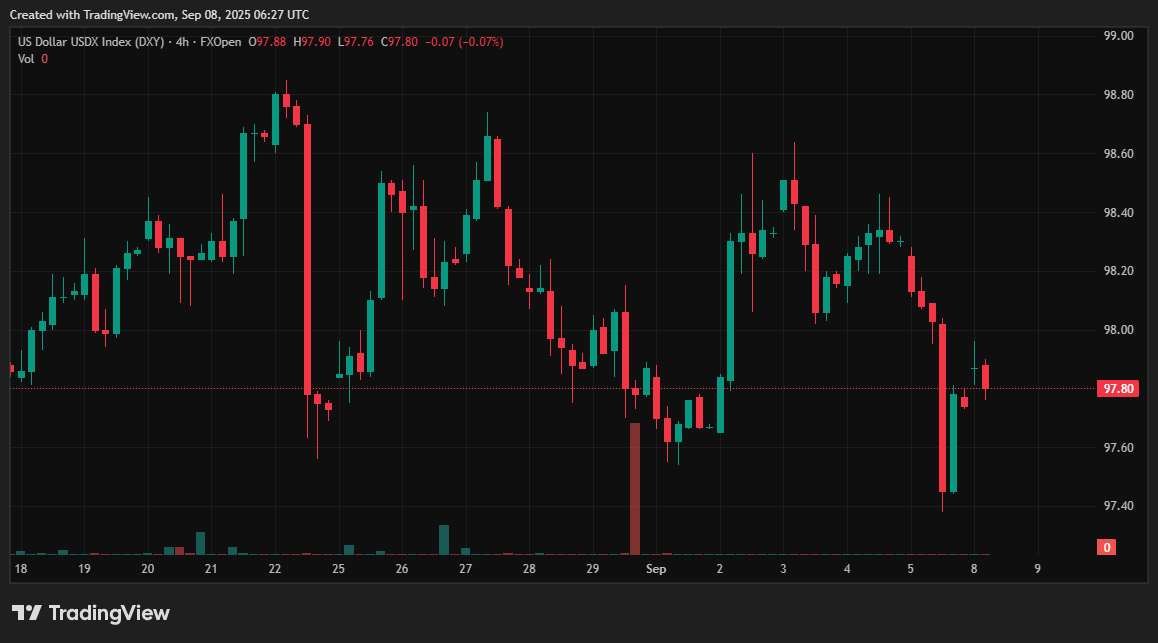Click the change value -0.07 (-0.07%)
Image resolution: width=1158 pixels, height=643 pixels.
pos(465,42)
